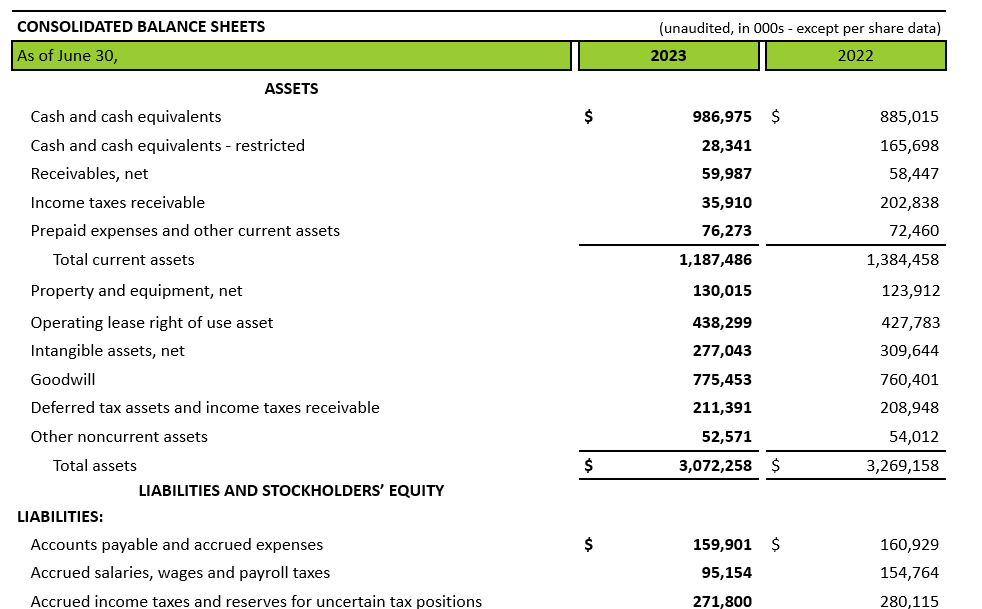Click 2022 other noncurrent assets value 54,012
The height and width of the screenshot is (609, 982).
pyautogui.click(x=913, y=437)
